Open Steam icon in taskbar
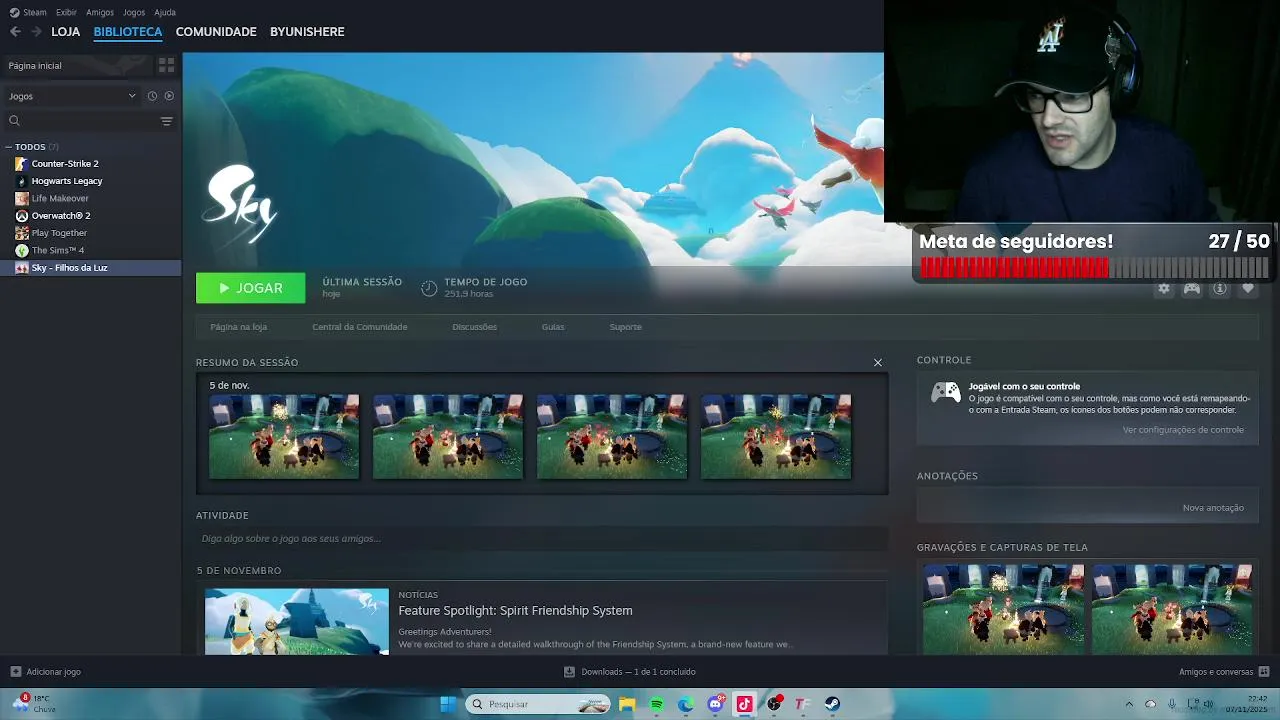1280x720 pixels. point(832,704)
